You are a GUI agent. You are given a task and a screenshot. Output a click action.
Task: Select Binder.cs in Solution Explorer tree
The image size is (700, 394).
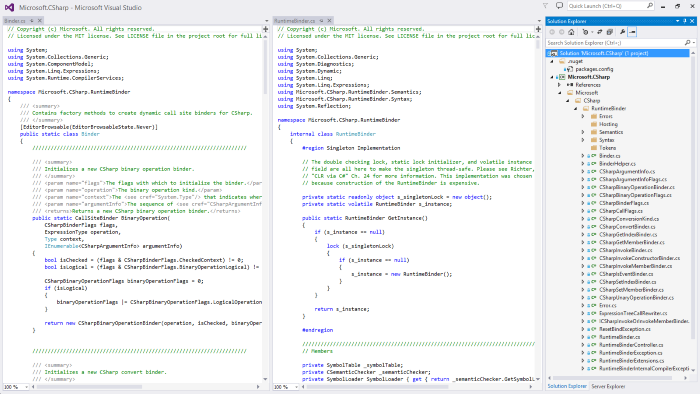pyautogui.click(x=609, y=156)
